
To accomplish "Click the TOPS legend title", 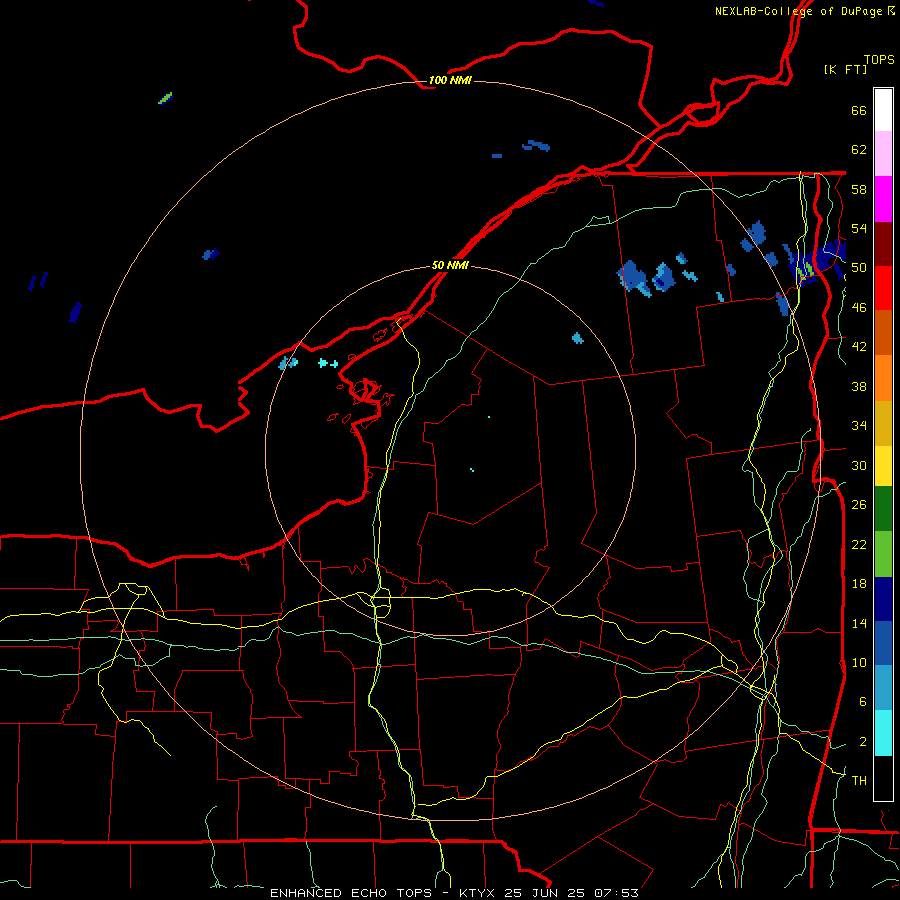I will click(x=879, y=59).
